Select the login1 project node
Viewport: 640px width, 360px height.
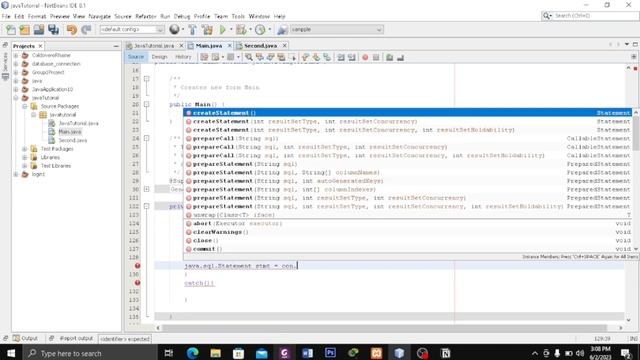pyautogui.click(x=38, y=174)
